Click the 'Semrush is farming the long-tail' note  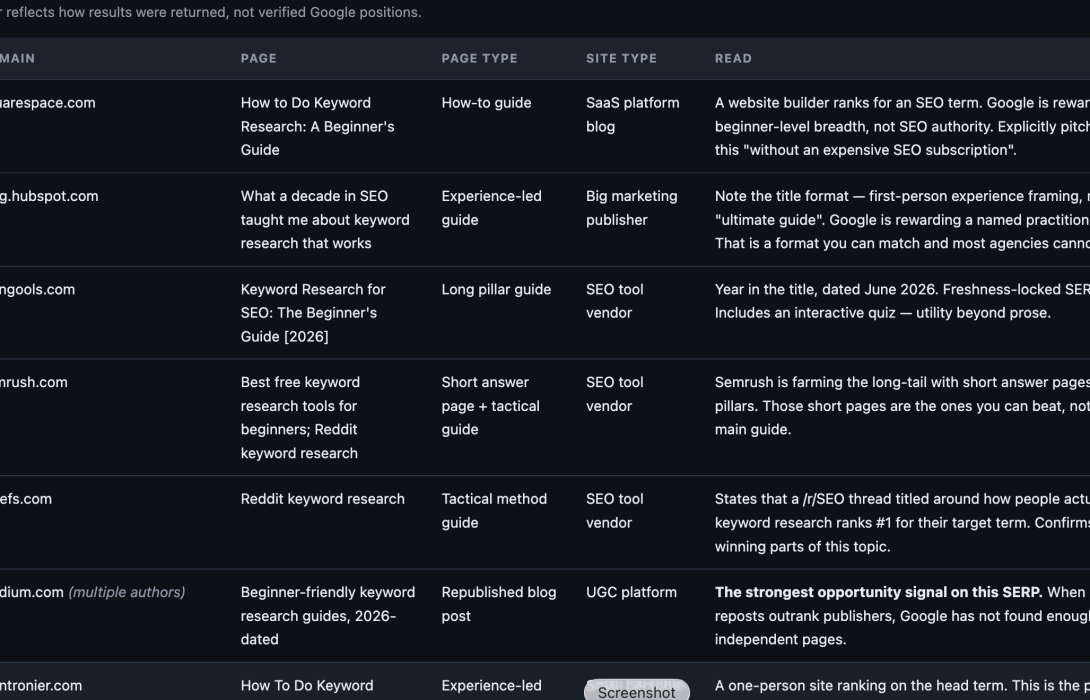[902, 406]
